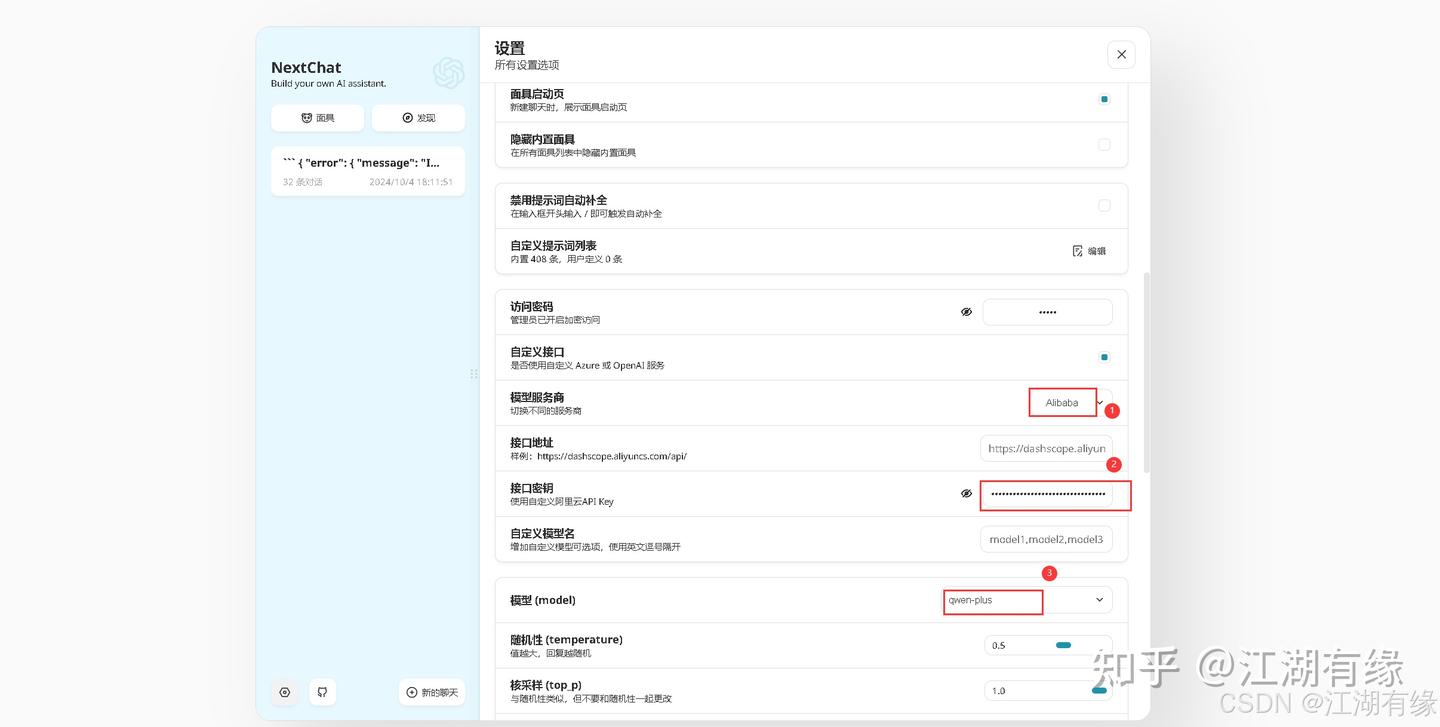Open the 面具 mask gallery
Viewport: 1440px width, 727px height.
tap(317, 117)
